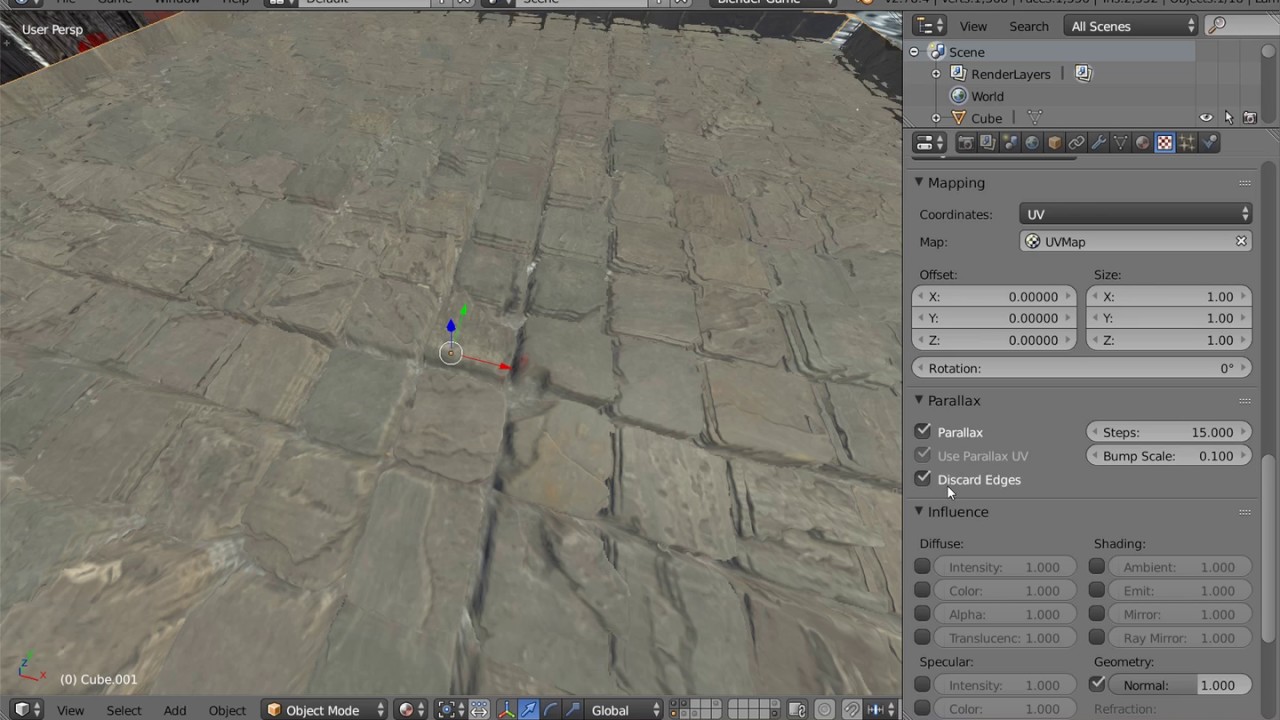Screen dimensions: 1280x720
Task: Open the Global orientation dropdown
Action: [626, 710]
